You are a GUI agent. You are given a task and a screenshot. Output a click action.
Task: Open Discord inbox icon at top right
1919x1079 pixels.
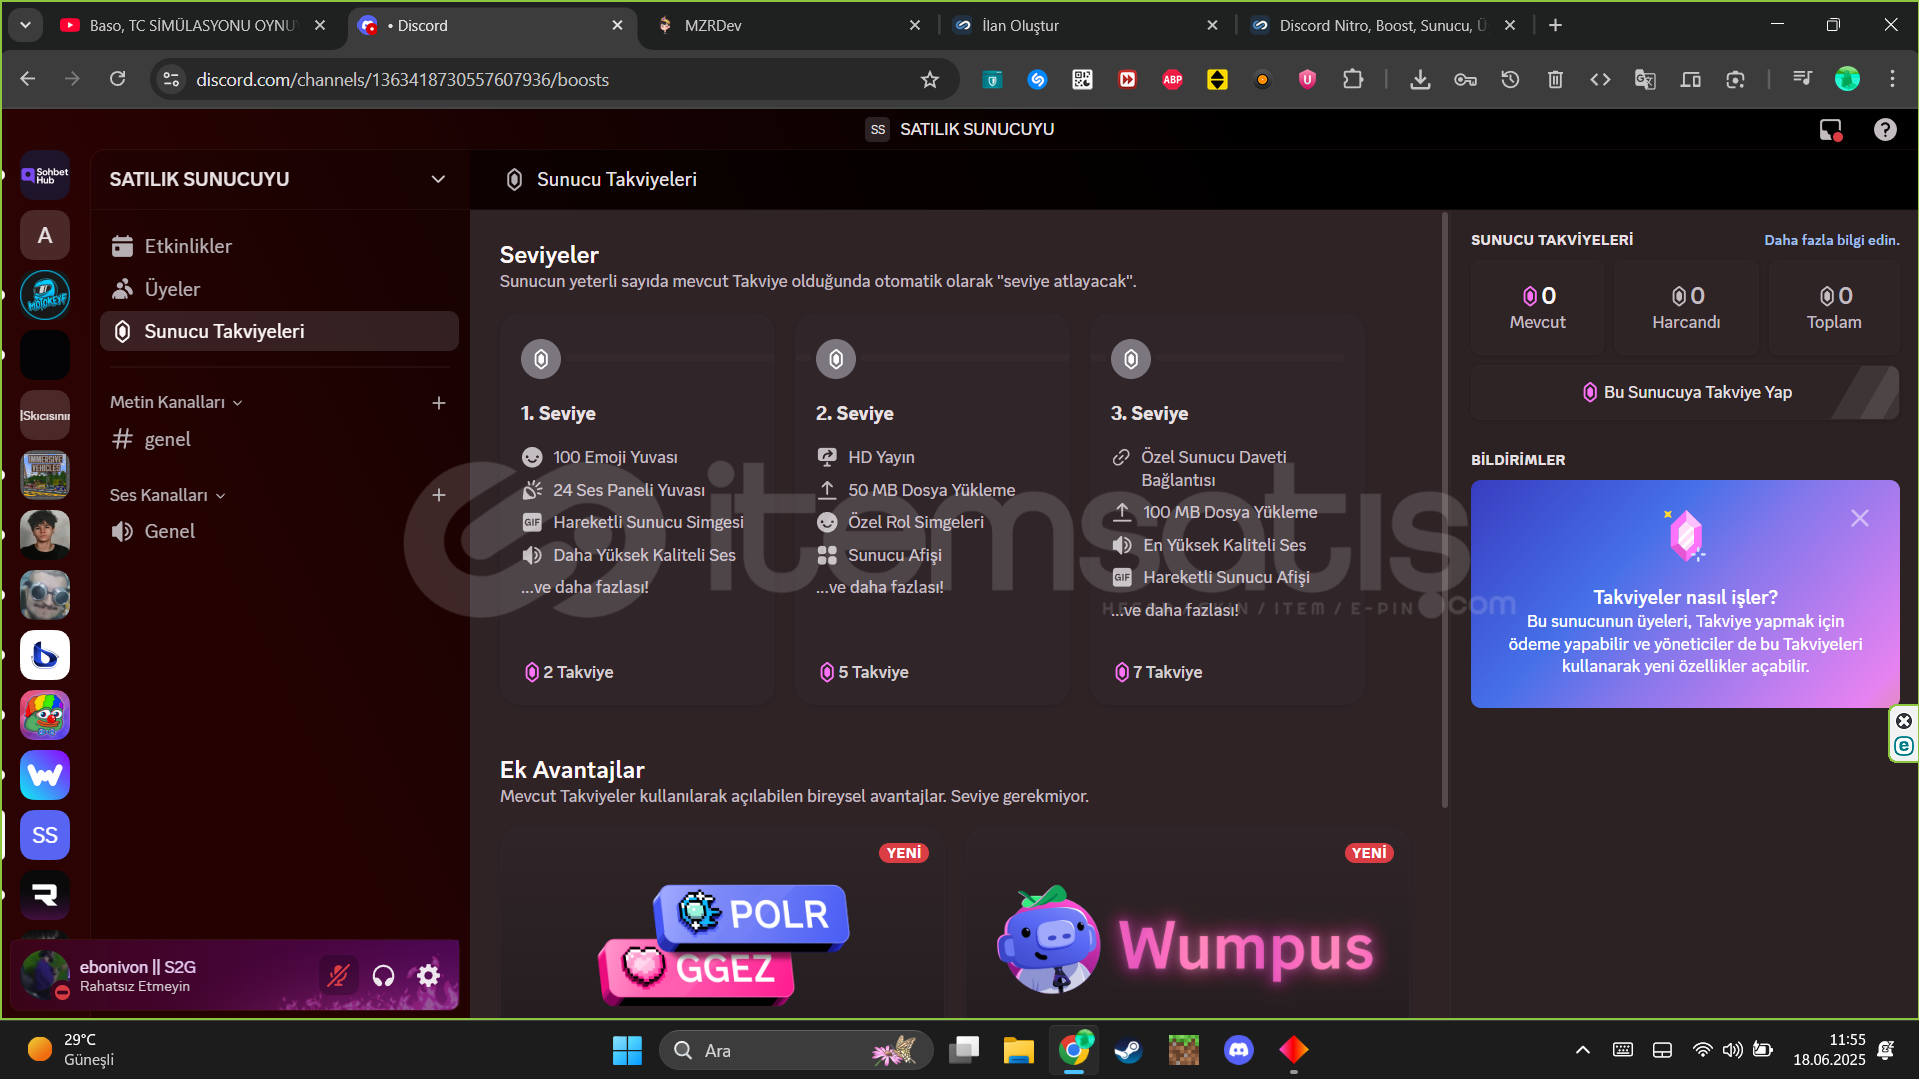1830,129
